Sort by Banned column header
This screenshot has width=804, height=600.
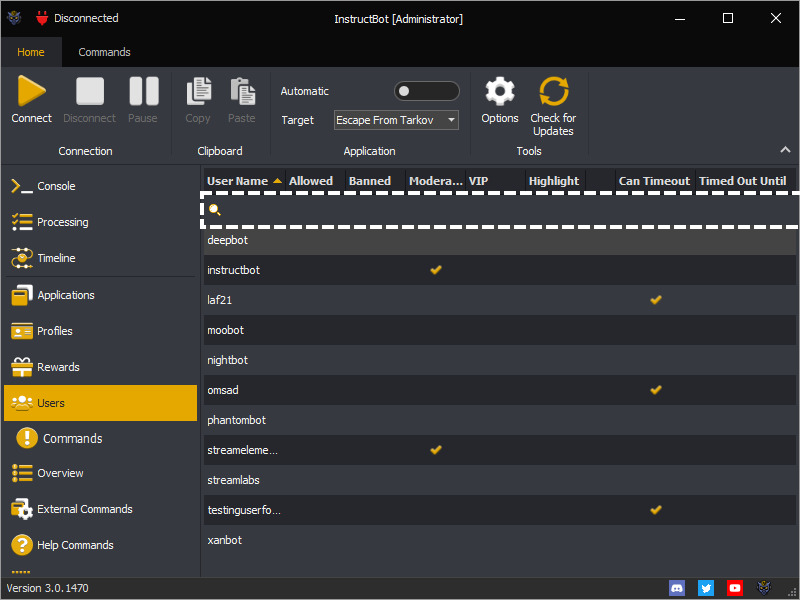375,181
